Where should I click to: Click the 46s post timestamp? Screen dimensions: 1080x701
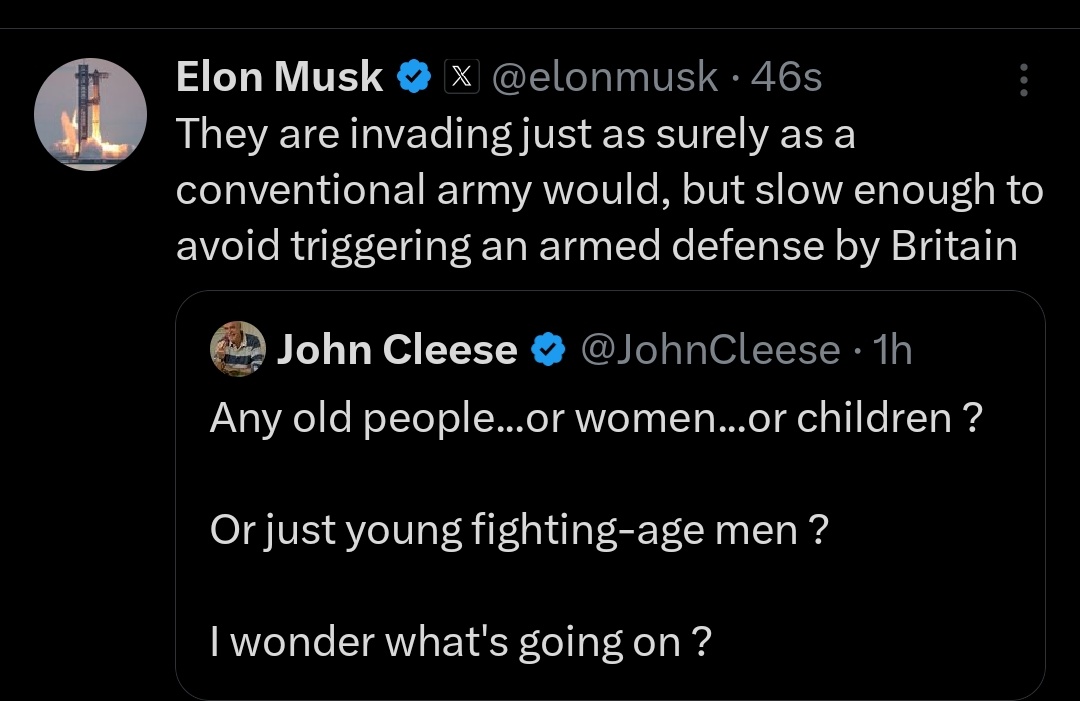[787, 76]
